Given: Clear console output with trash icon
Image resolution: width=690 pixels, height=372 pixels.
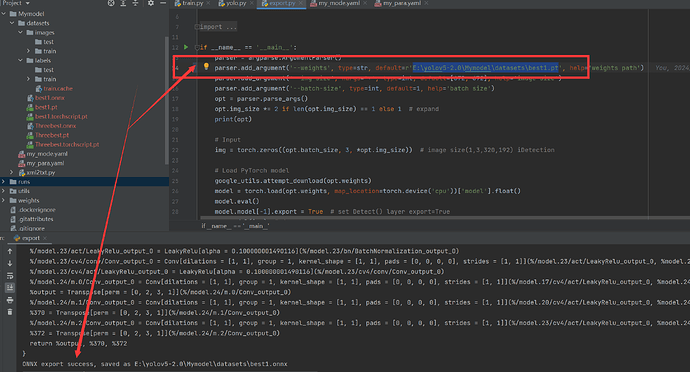Looking at the screenshot, I should (10, 312).
